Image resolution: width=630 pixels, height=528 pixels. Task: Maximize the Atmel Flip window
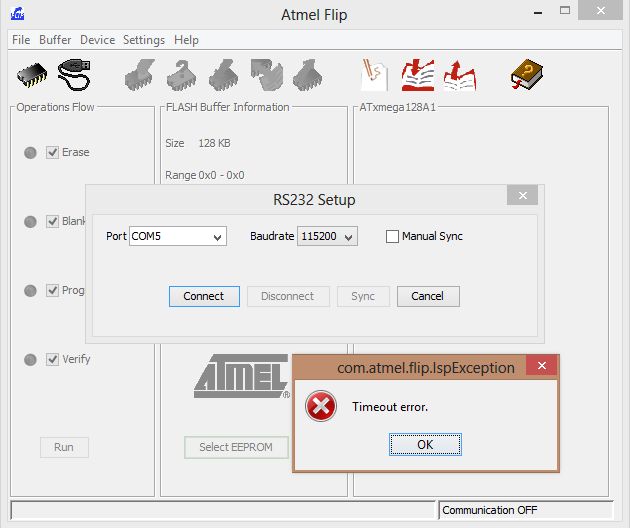coord(565,10)
